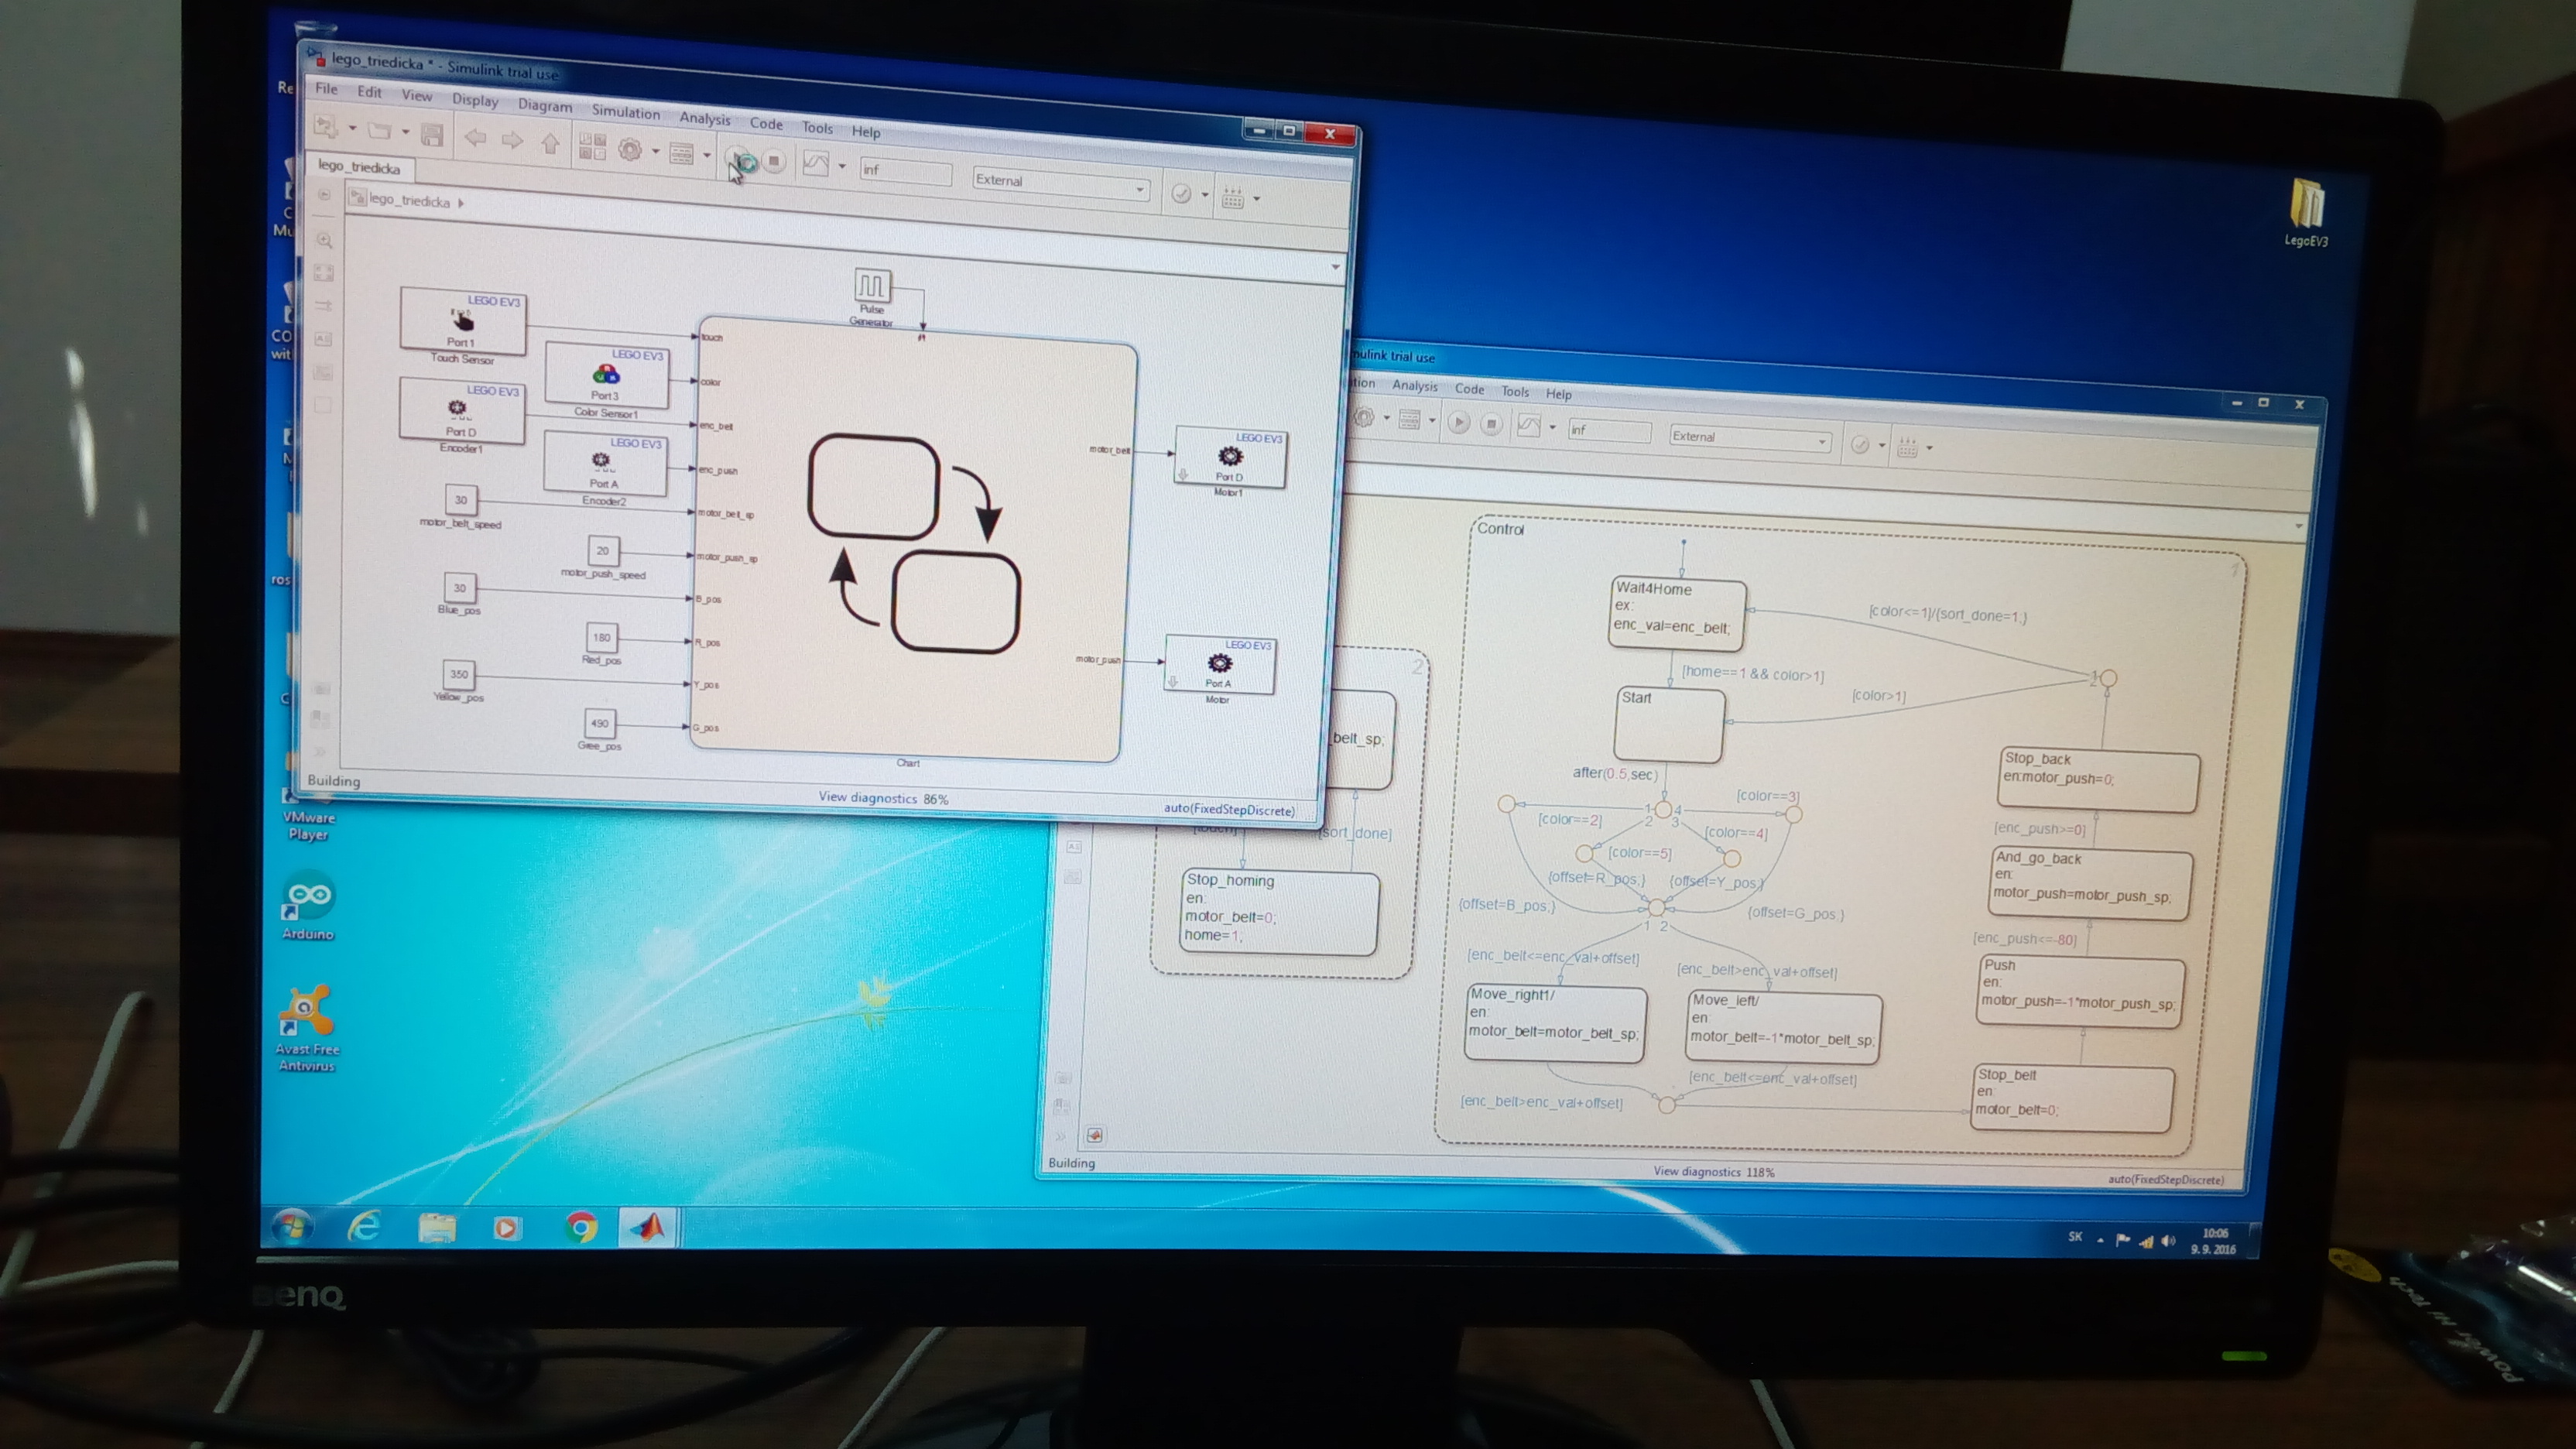Click the MATLAB icon in taskbar
This screenshot has height=1449, width=2576.
click(647, 1226)
